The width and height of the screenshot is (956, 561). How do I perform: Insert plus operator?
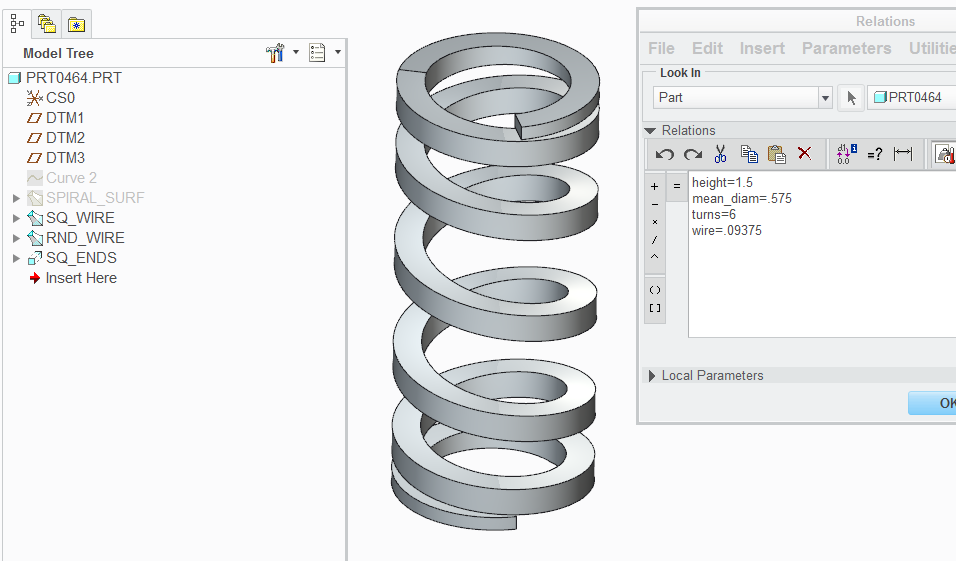click(x=655, y=187)
